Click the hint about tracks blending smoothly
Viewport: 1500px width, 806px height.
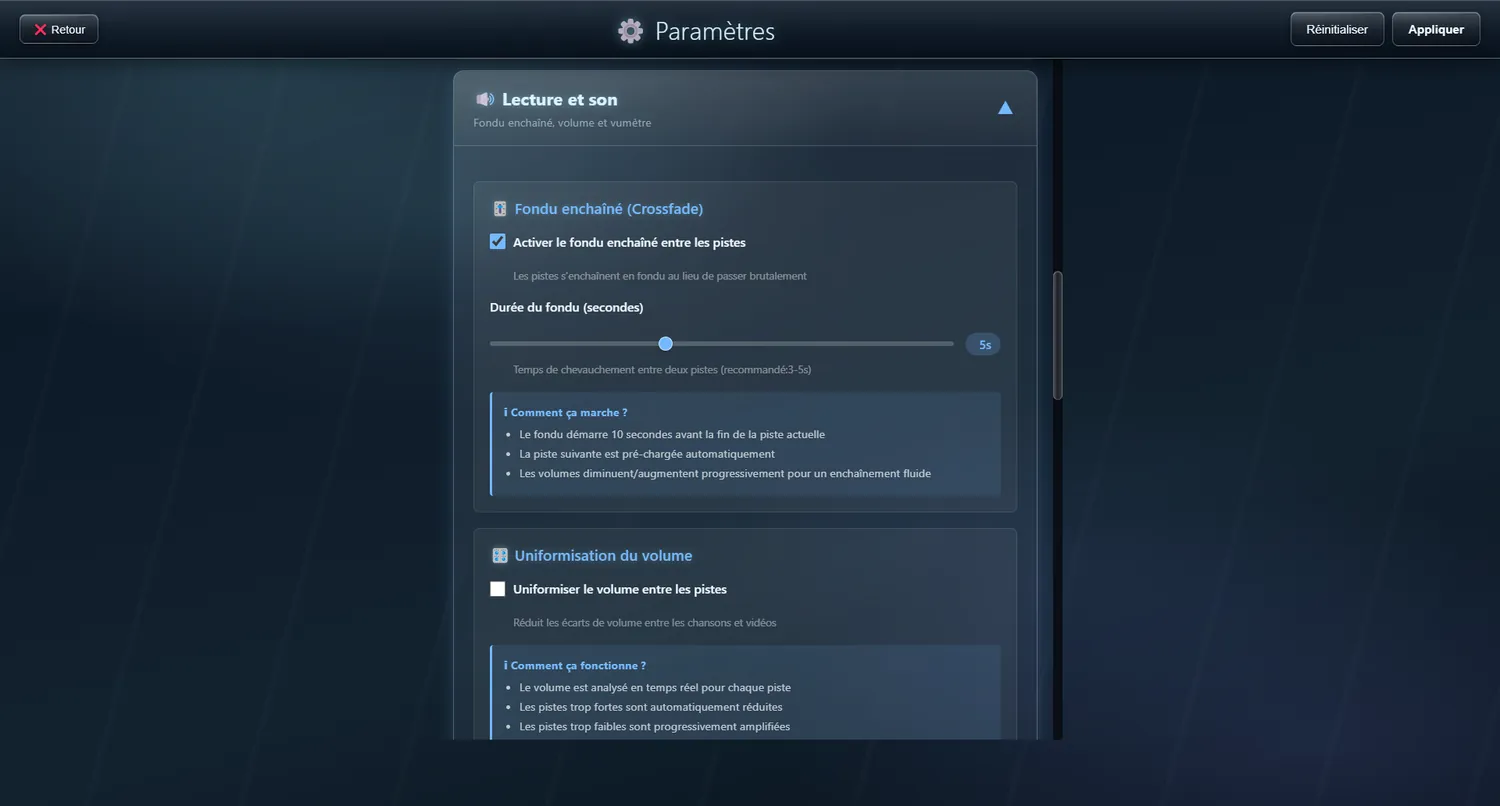coord(660,276)
